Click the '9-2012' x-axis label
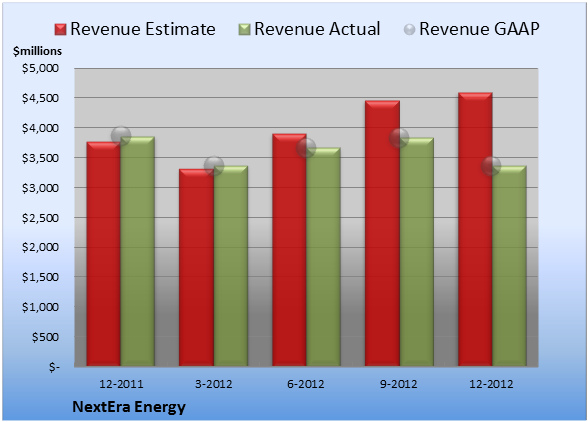The image size is (588, 422). tap(399, 384)
